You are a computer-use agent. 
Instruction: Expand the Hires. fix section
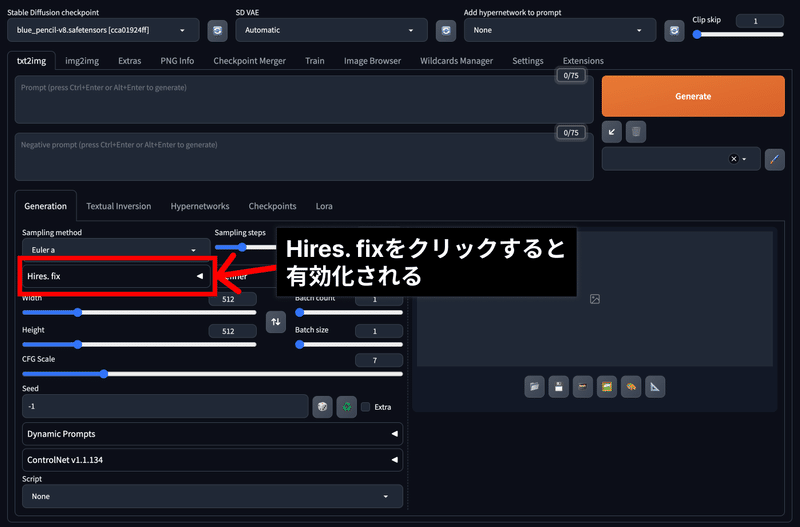115,276
